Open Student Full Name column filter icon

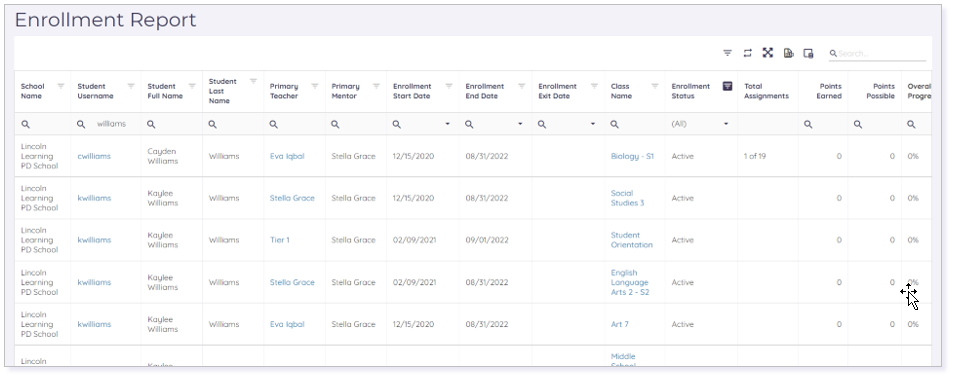click(x=192, y=86)
